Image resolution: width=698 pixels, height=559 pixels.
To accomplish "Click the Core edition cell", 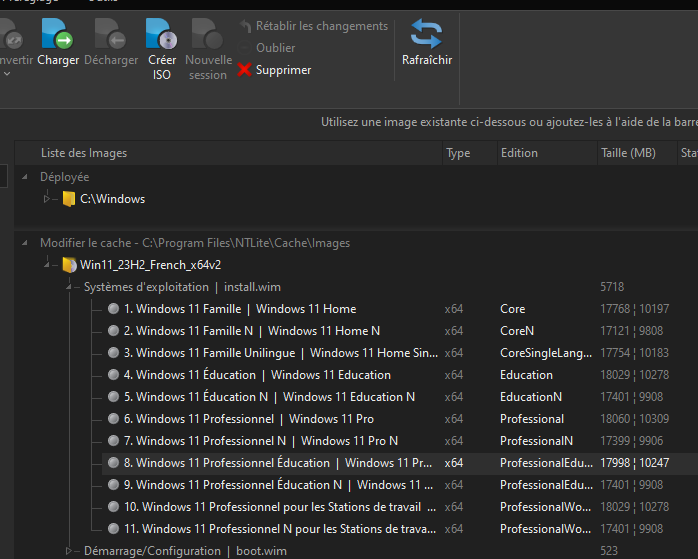I will 512,309.
